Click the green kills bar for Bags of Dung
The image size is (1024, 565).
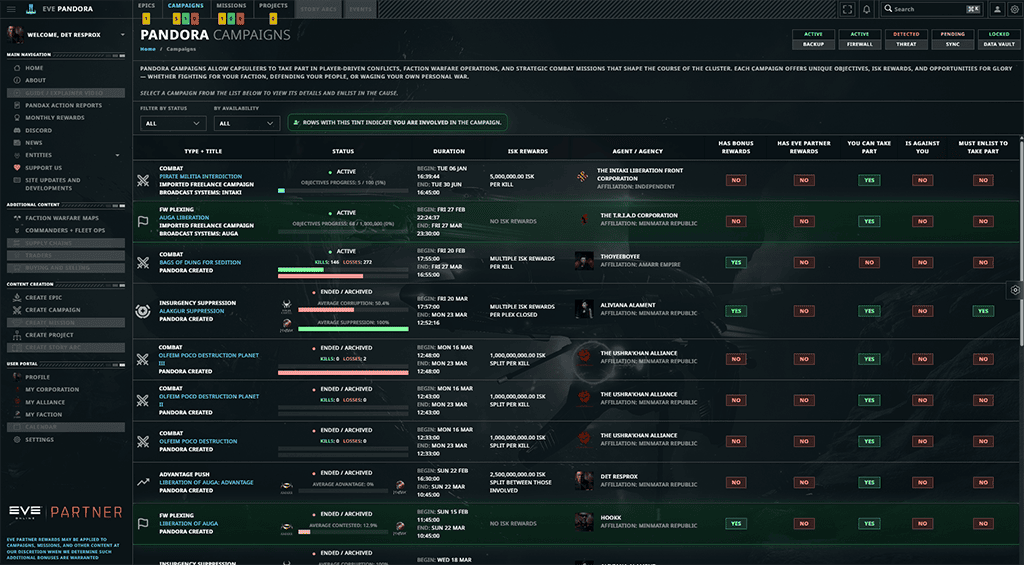(300, 269)
